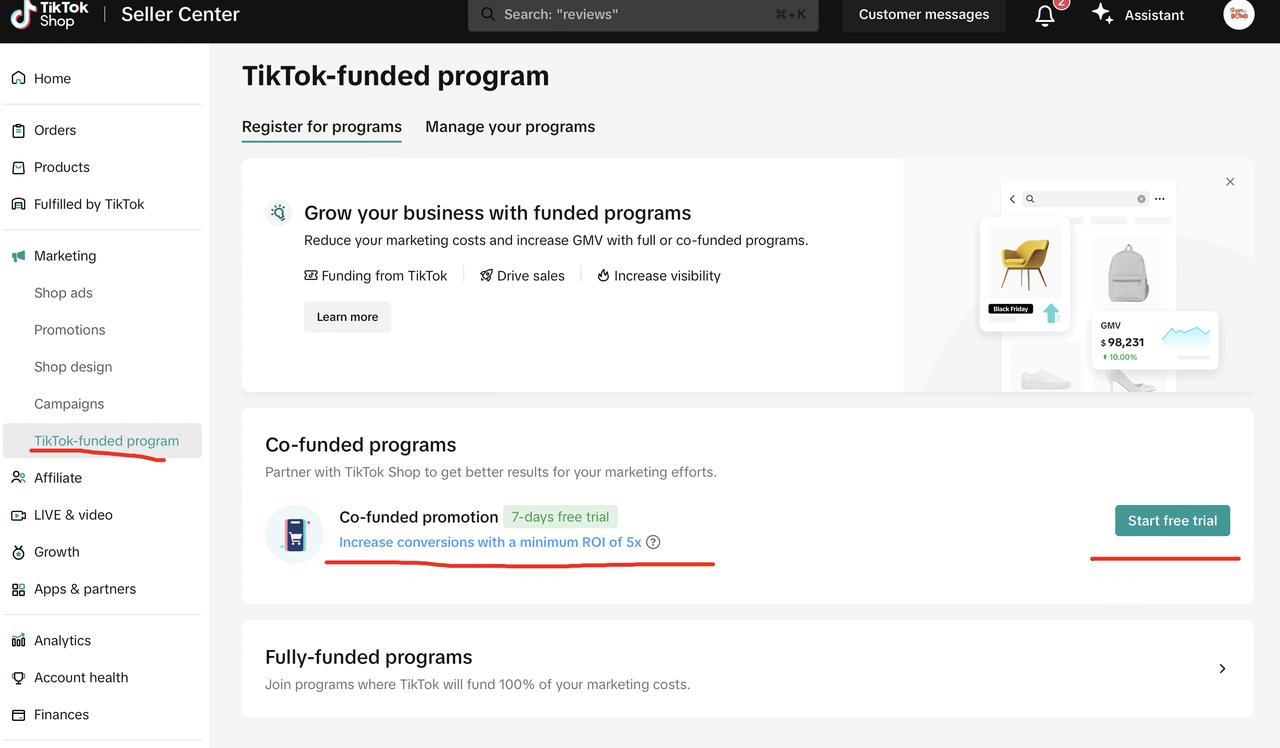Image resolution: width=1280 pixels, height=748 pixels.
Task: Click the notification bell icon
Action: (1045, 15)
